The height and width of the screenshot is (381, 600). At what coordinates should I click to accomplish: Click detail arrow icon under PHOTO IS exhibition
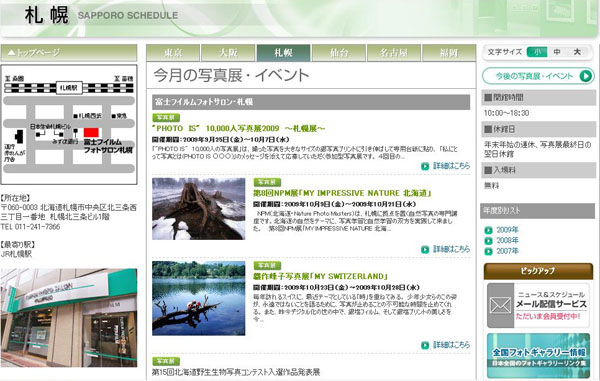(425, 166)
